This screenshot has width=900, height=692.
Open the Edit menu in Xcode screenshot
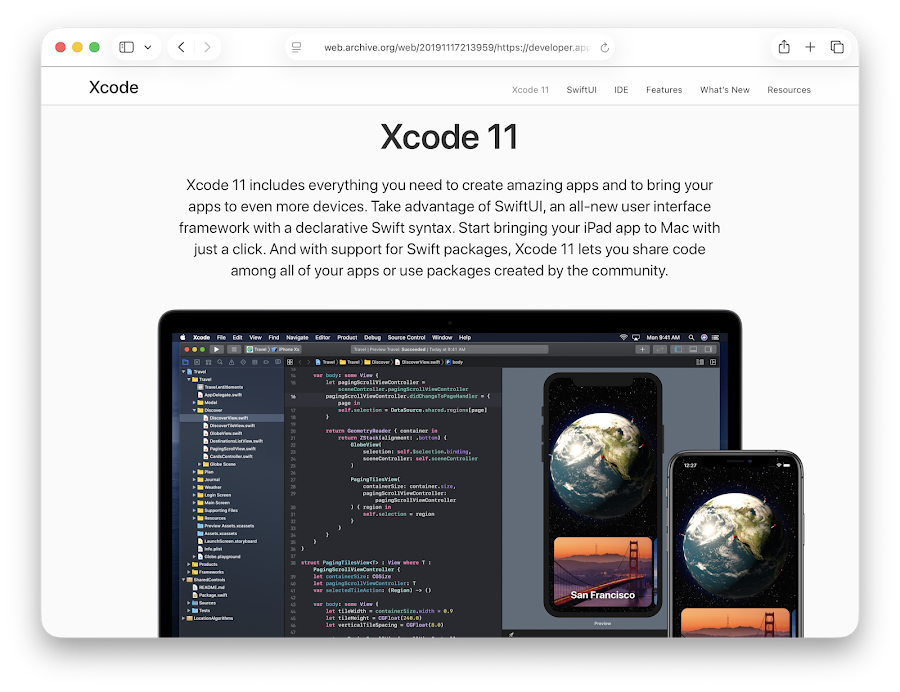tap(237, 337)
